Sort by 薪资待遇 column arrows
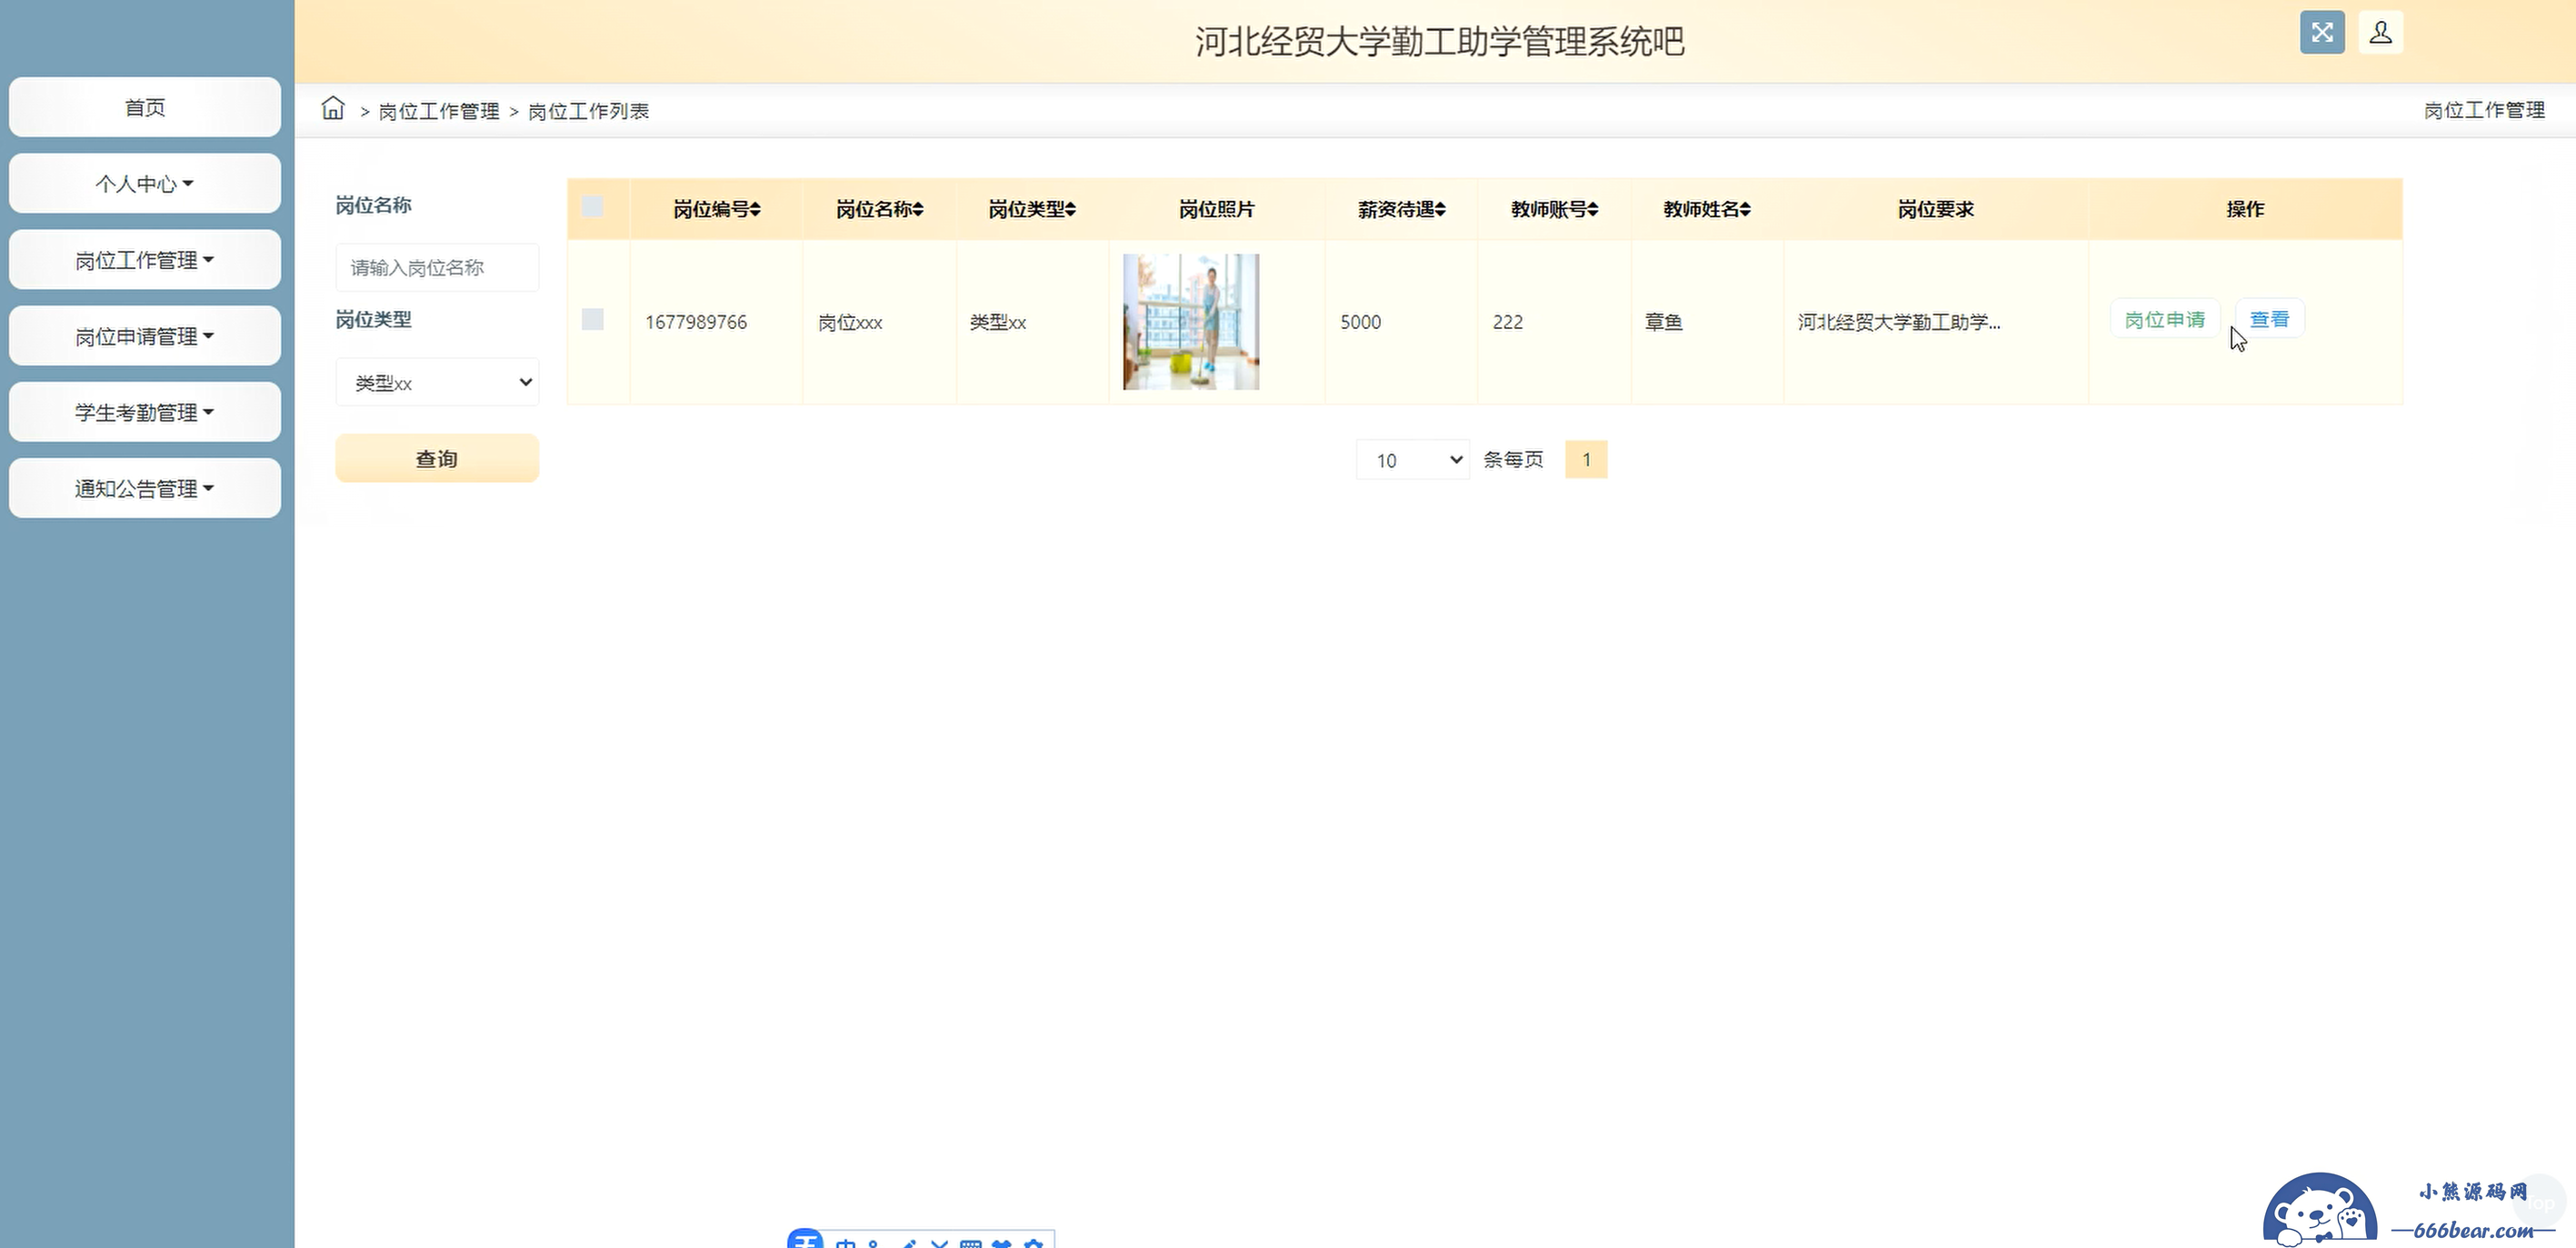The image size is (2576, 1248). coord(1440,209)
